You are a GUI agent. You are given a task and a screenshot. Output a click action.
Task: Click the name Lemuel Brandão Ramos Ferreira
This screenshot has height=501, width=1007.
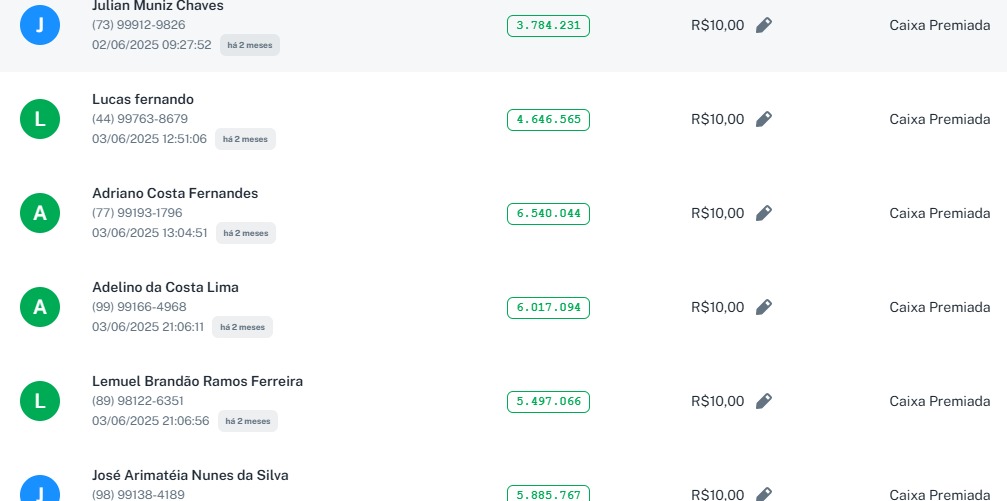[197, 381]
